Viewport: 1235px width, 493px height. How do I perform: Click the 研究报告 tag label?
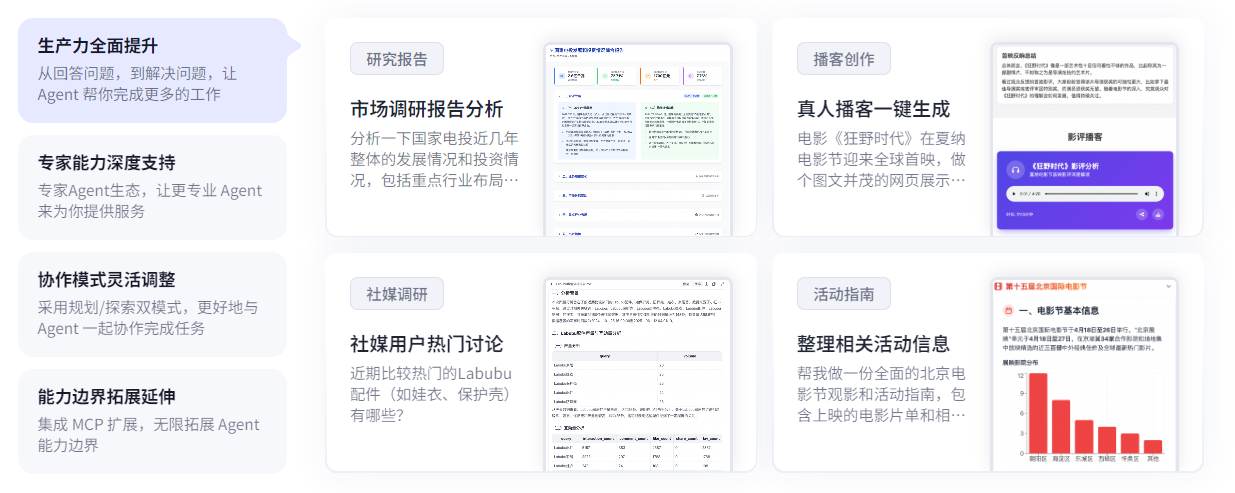[x=397, y=59]
